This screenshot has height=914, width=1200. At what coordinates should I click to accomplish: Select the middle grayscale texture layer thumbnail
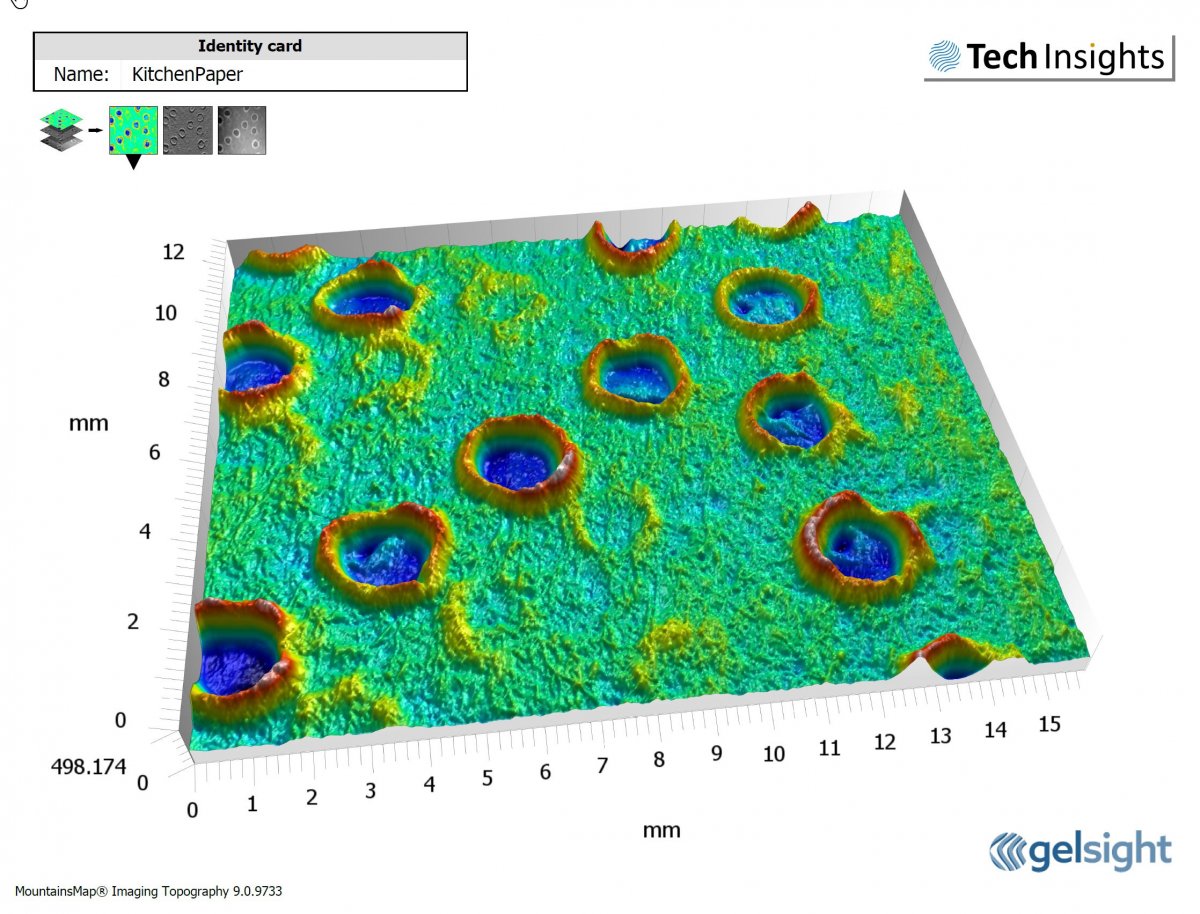(187, 130)
